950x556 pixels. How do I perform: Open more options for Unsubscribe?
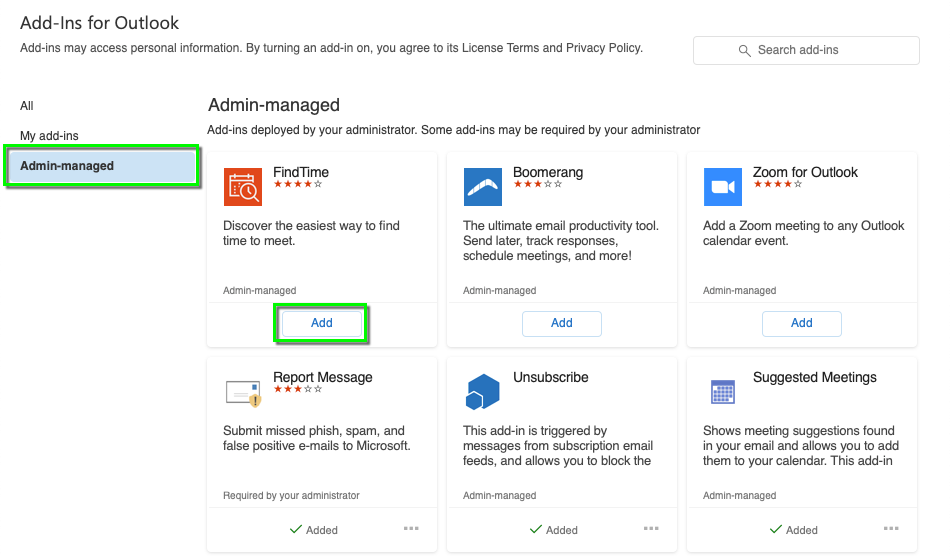pos(651,529)
